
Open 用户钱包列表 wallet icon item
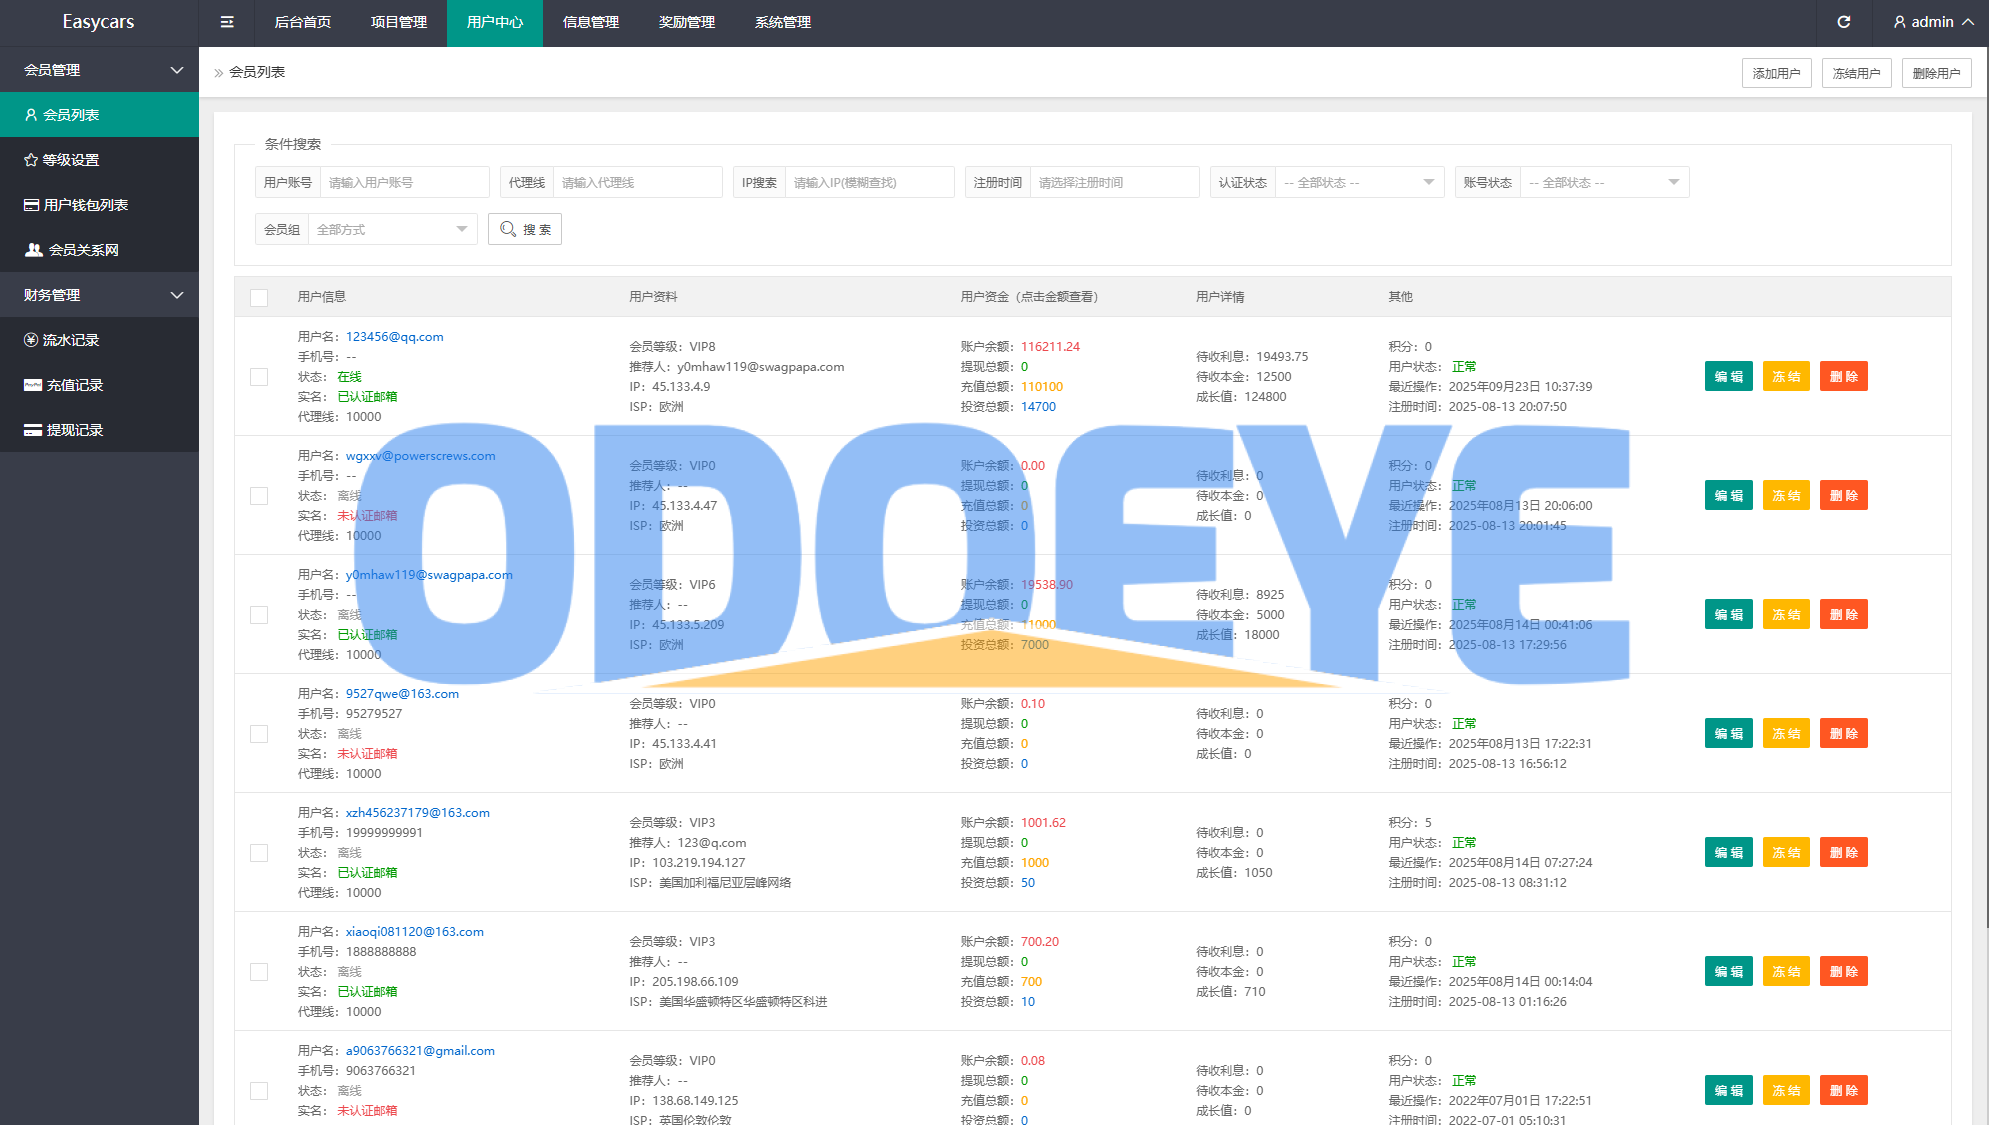click(x=85, y=205)
